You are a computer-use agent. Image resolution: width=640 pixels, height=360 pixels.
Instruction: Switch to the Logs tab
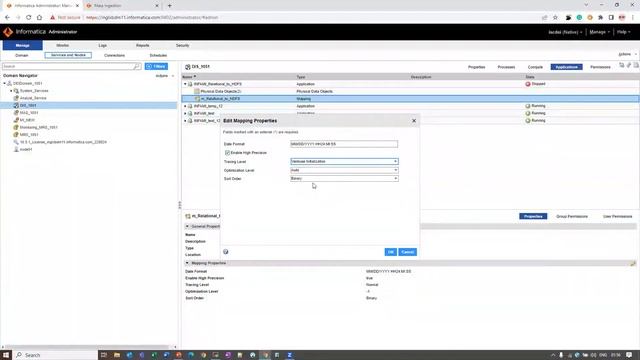102,45
